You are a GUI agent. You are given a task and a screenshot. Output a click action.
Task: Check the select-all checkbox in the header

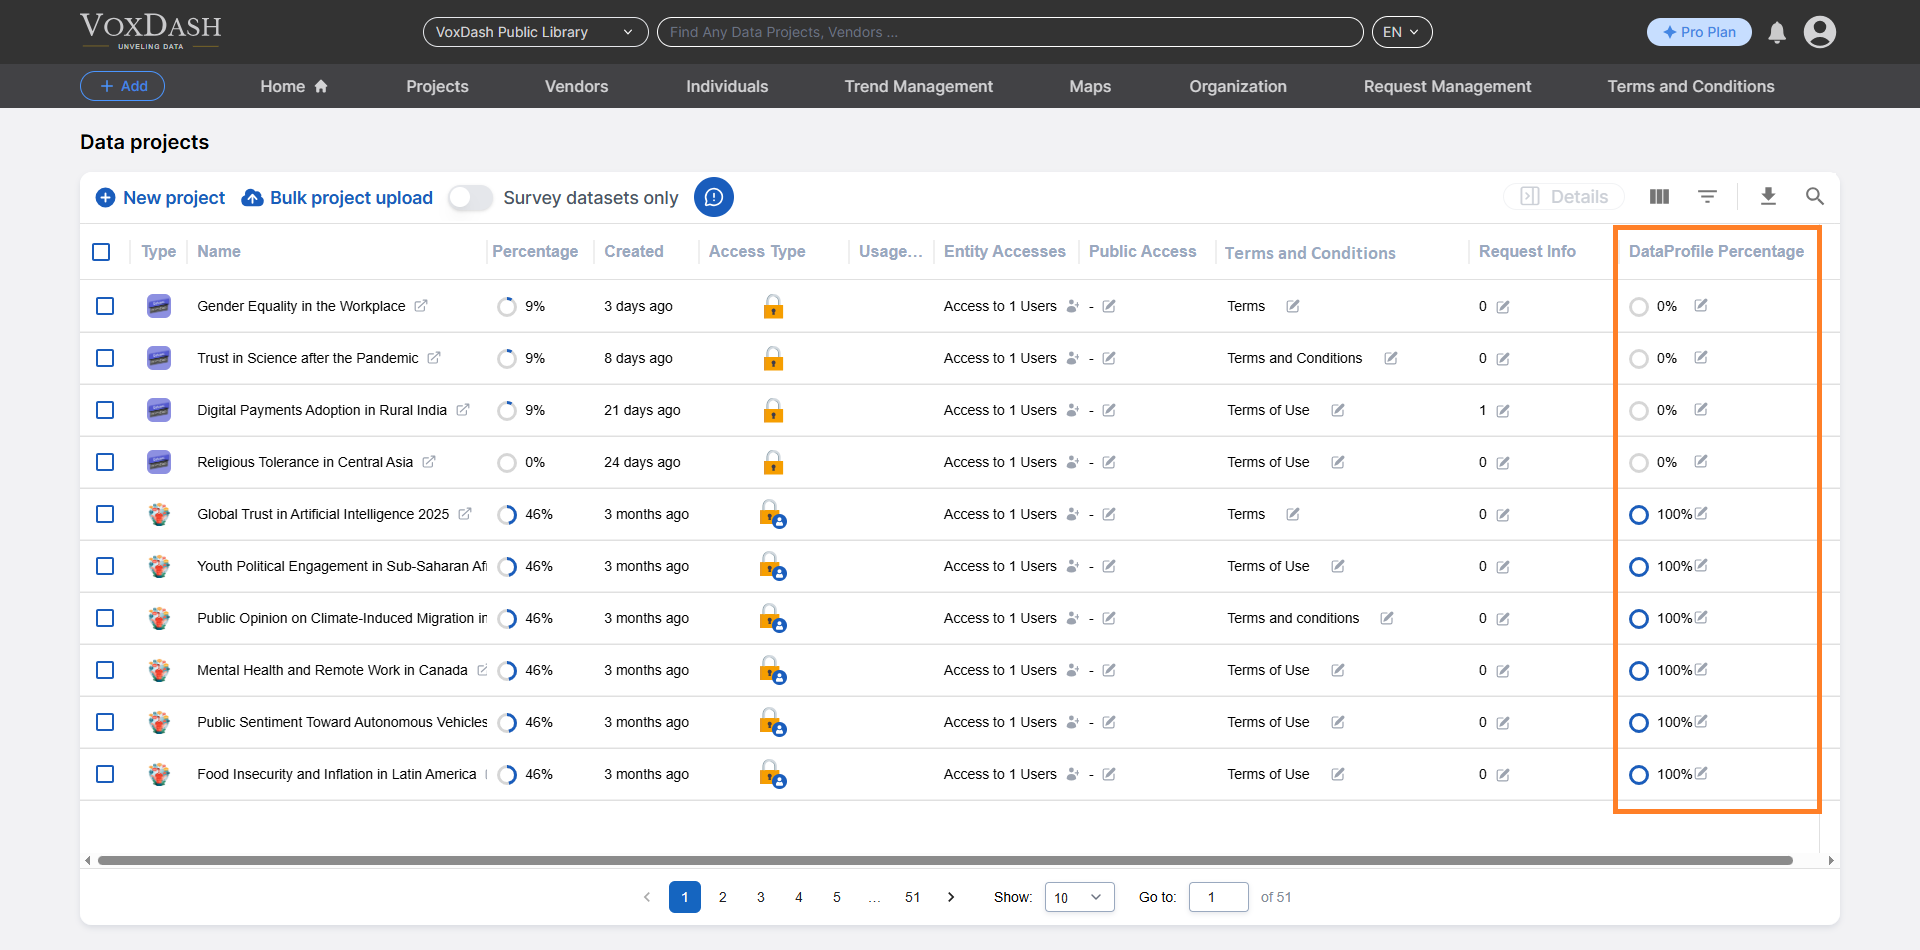(101, 252)
